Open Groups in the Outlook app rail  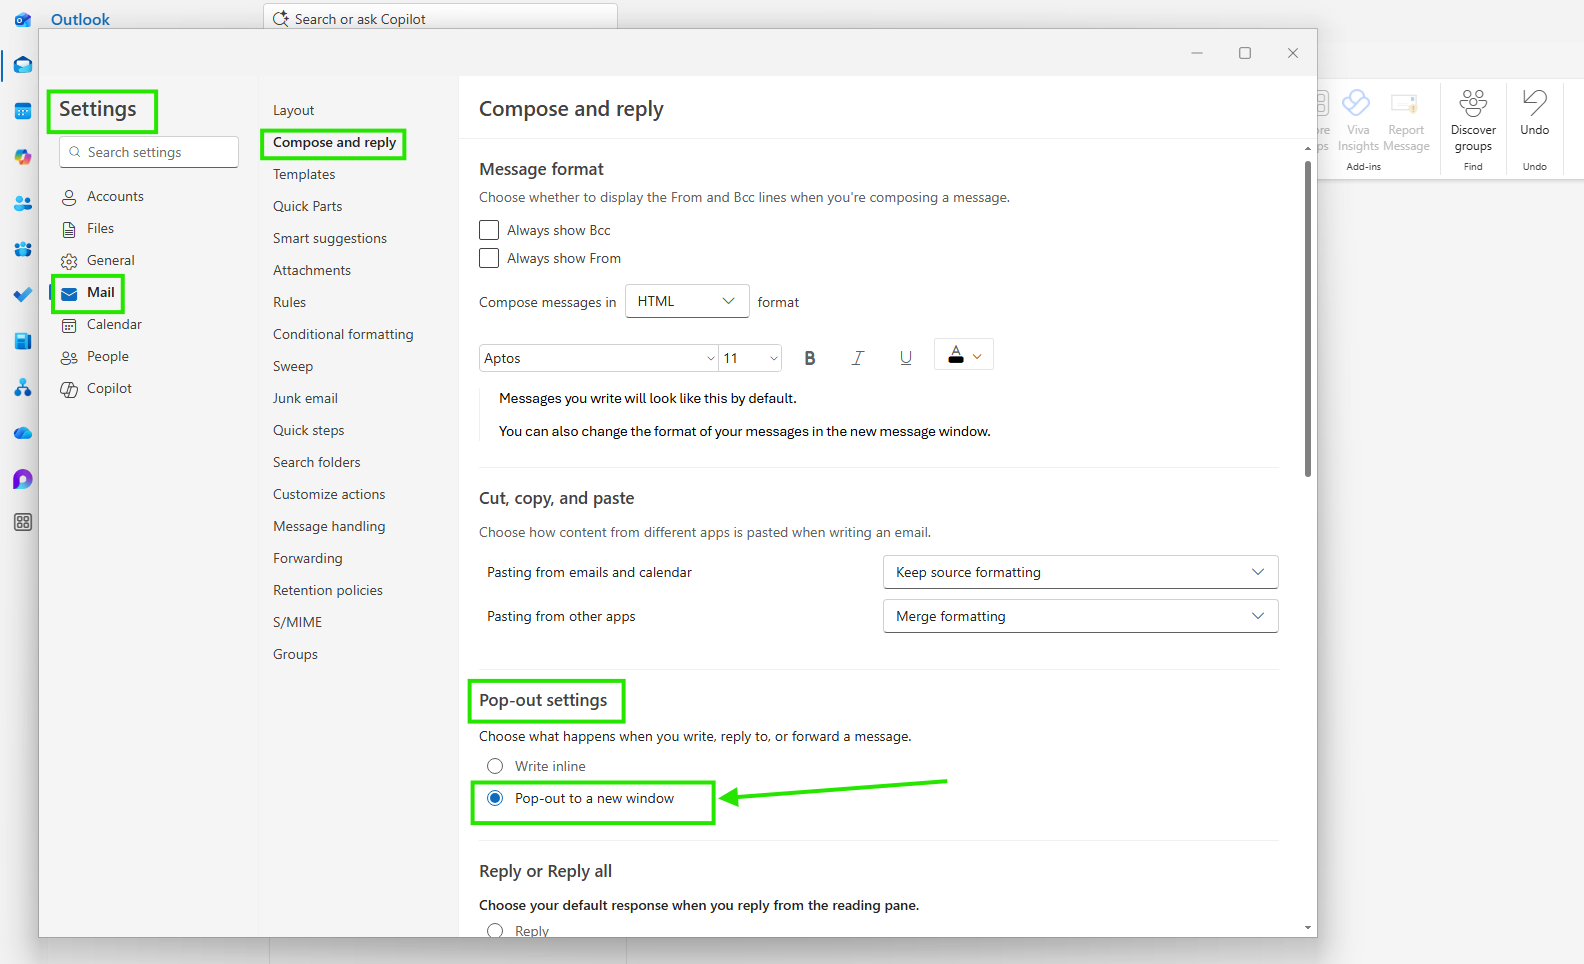tap(23, 249)
